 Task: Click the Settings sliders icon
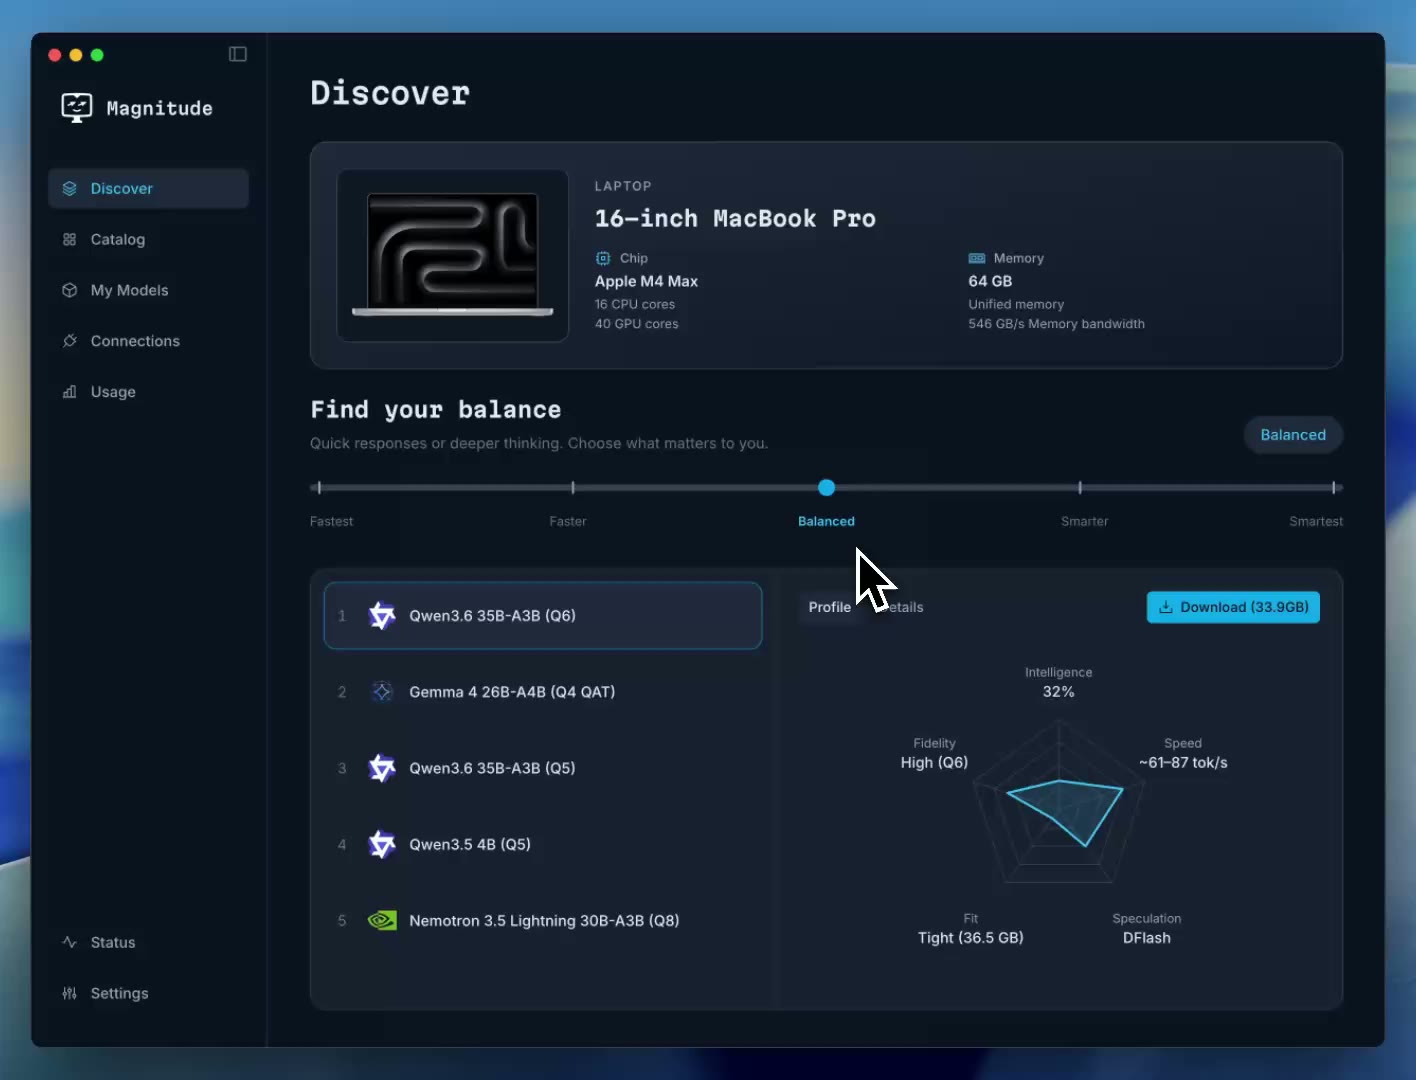pyautogui.click(x=69, y=993)
